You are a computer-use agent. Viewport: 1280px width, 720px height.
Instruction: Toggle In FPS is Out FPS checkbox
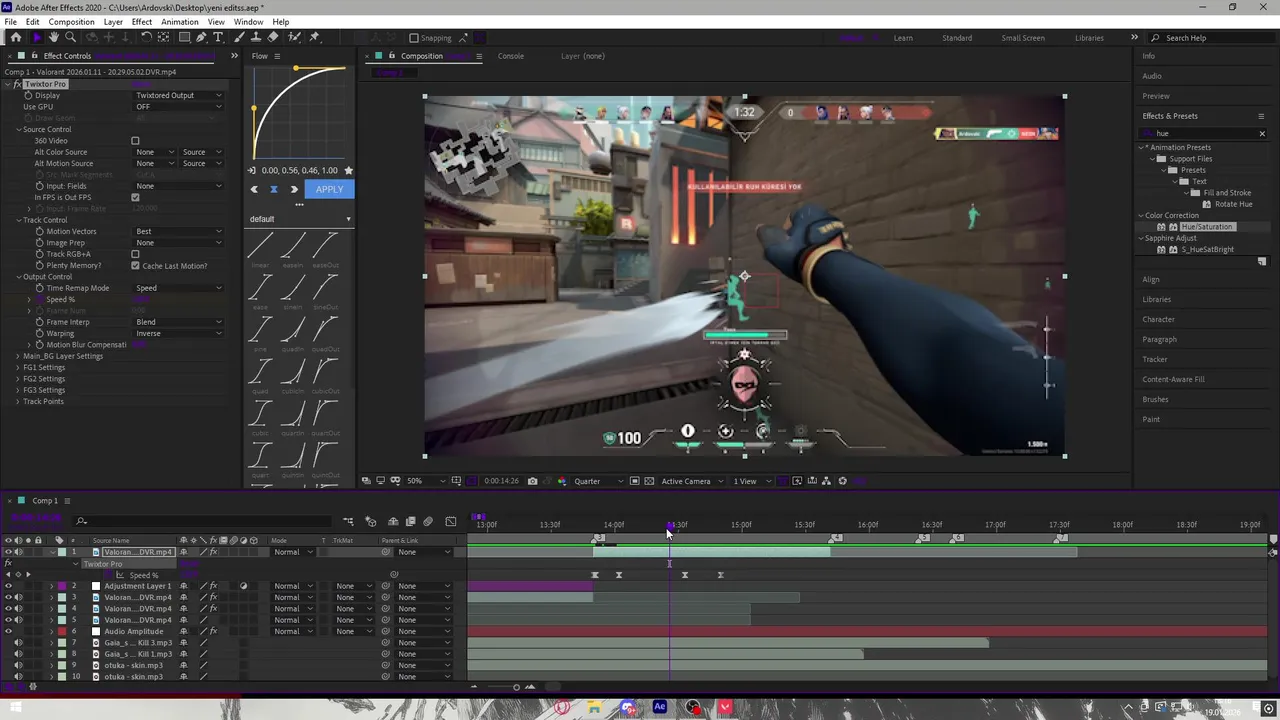point(135,197)
